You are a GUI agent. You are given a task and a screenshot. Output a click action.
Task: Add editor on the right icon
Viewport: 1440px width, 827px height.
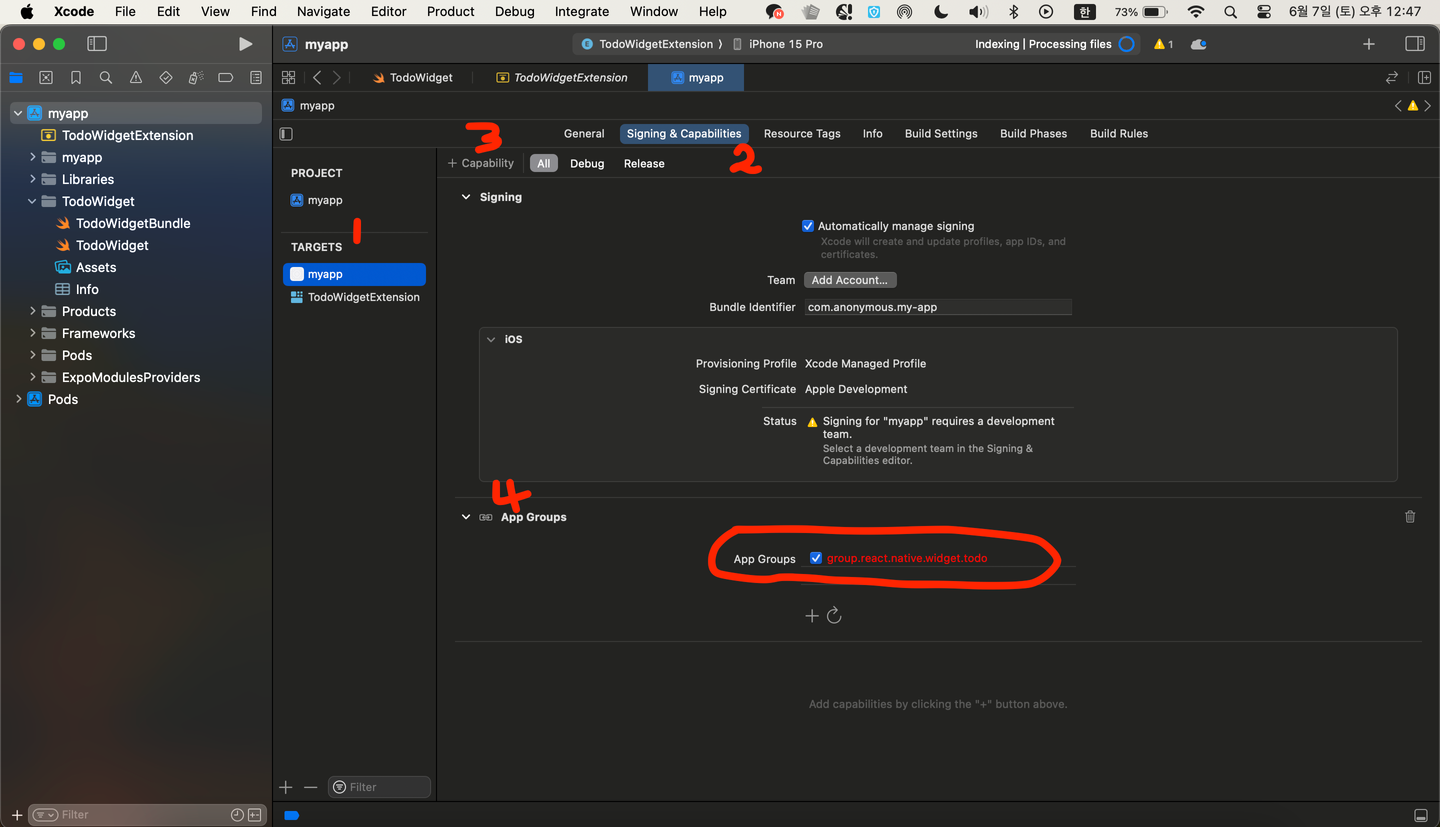click(x=1424, y=77)
